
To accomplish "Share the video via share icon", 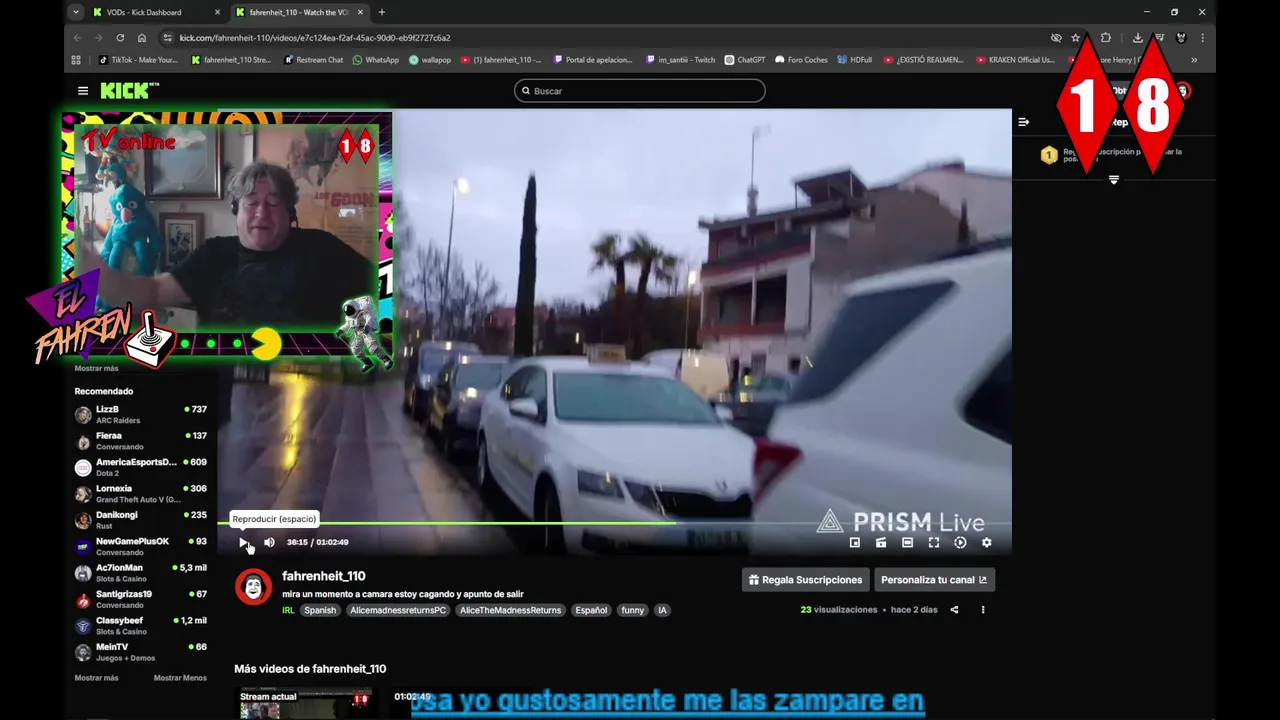I will pyautogui.click(x=954, y=609).
